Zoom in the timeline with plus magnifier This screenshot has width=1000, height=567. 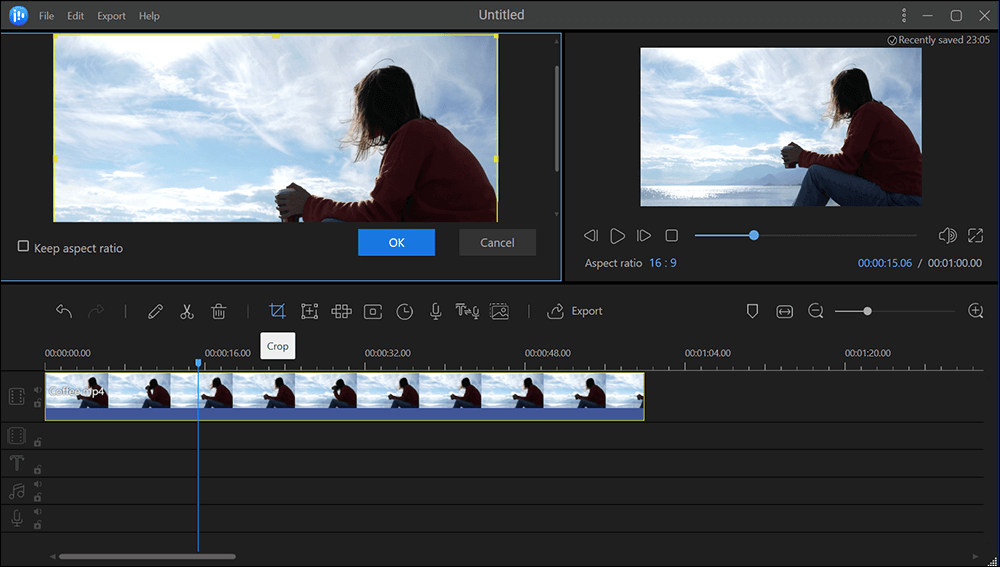click(x=976, y=311)
